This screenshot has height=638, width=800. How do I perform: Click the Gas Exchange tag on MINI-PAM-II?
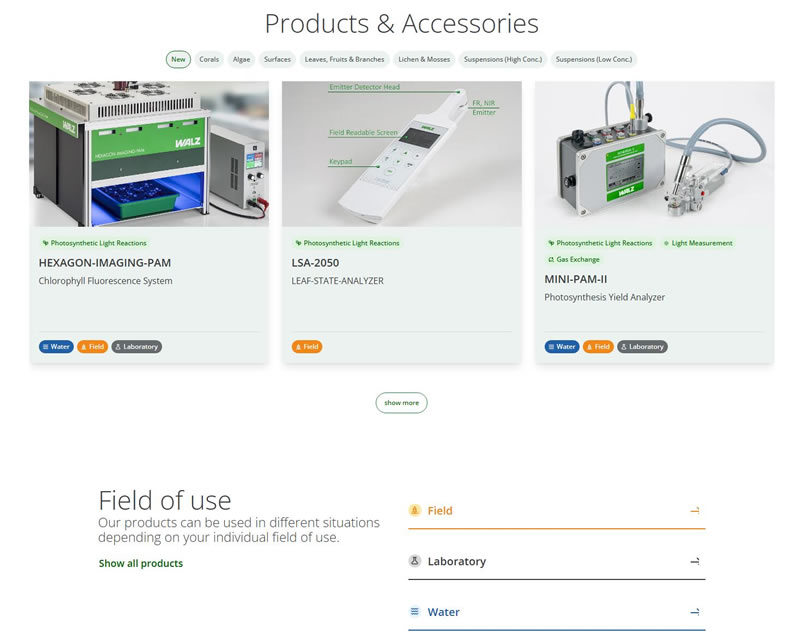(x=573, y=259)
